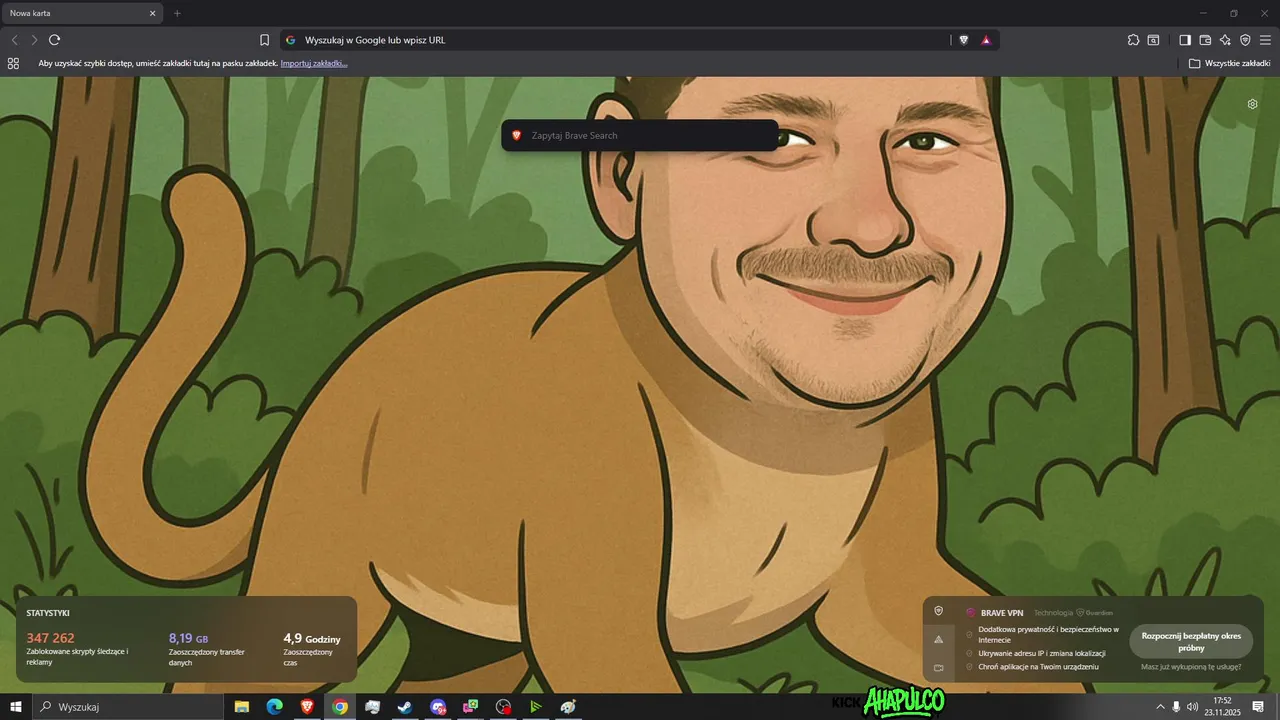The image size is (1280, 720).
Task: Click the STATYSTYKI heading
Action: pos(48,613)
